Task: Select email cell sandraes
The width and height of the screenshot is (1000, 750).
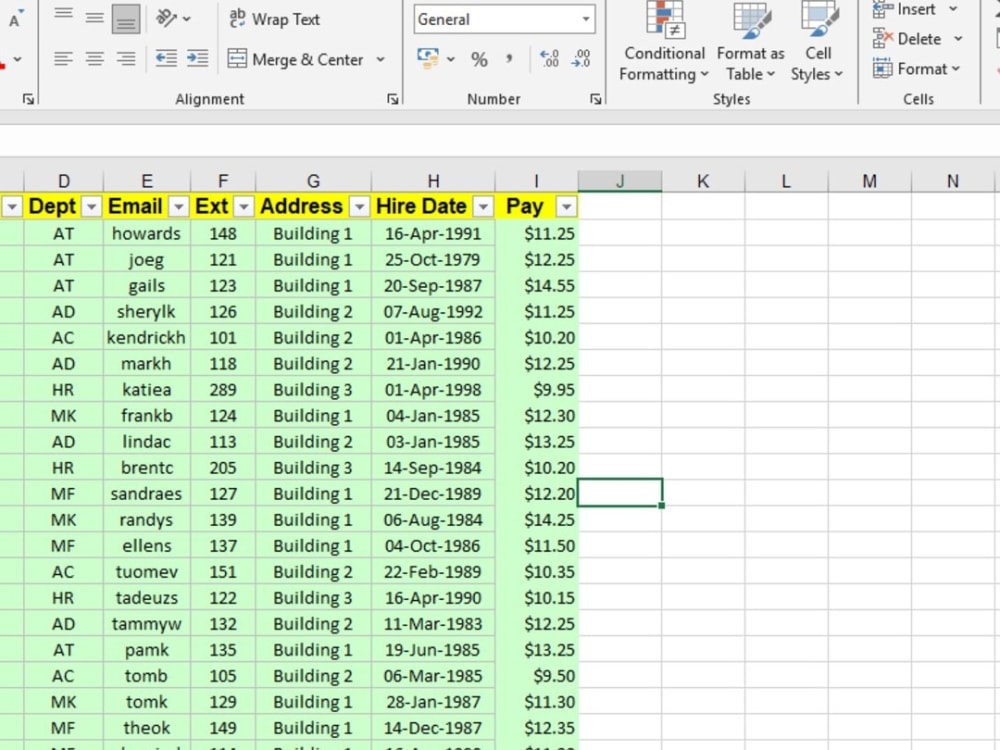Action: (147, 494)
